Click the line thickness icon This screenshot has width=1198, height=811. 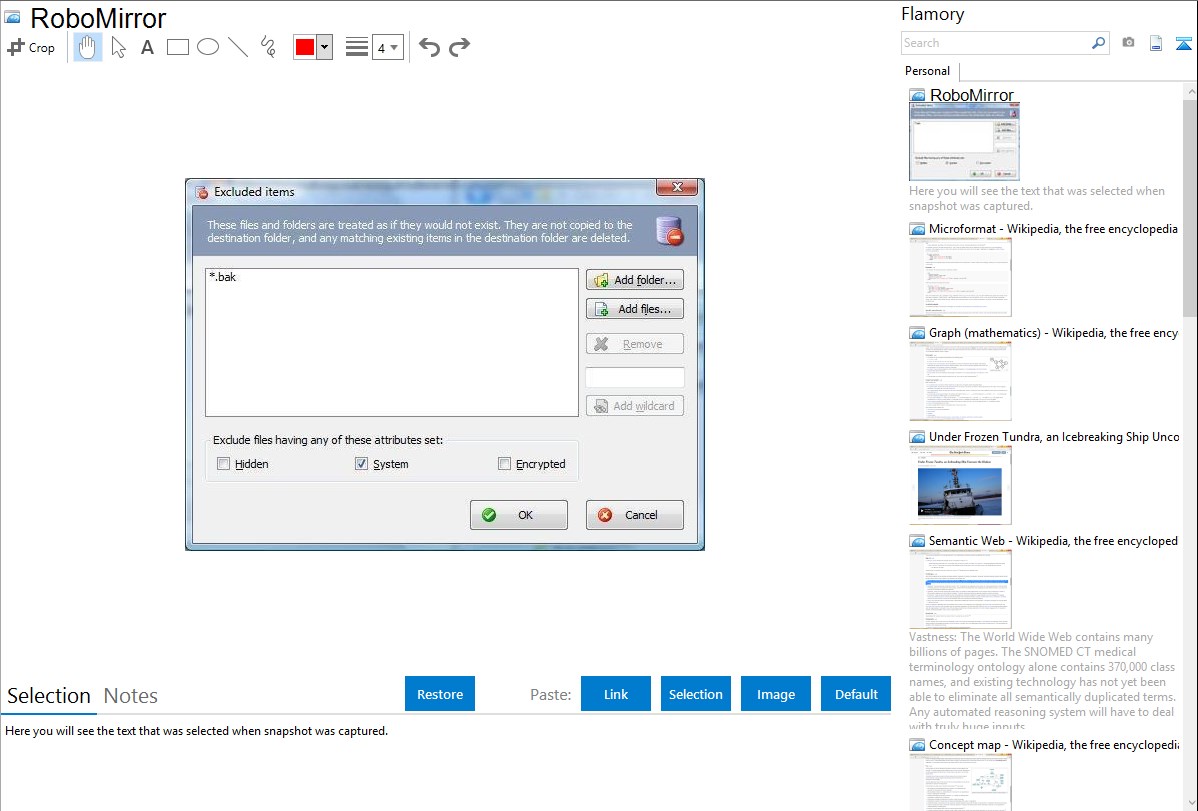(356, 47)
